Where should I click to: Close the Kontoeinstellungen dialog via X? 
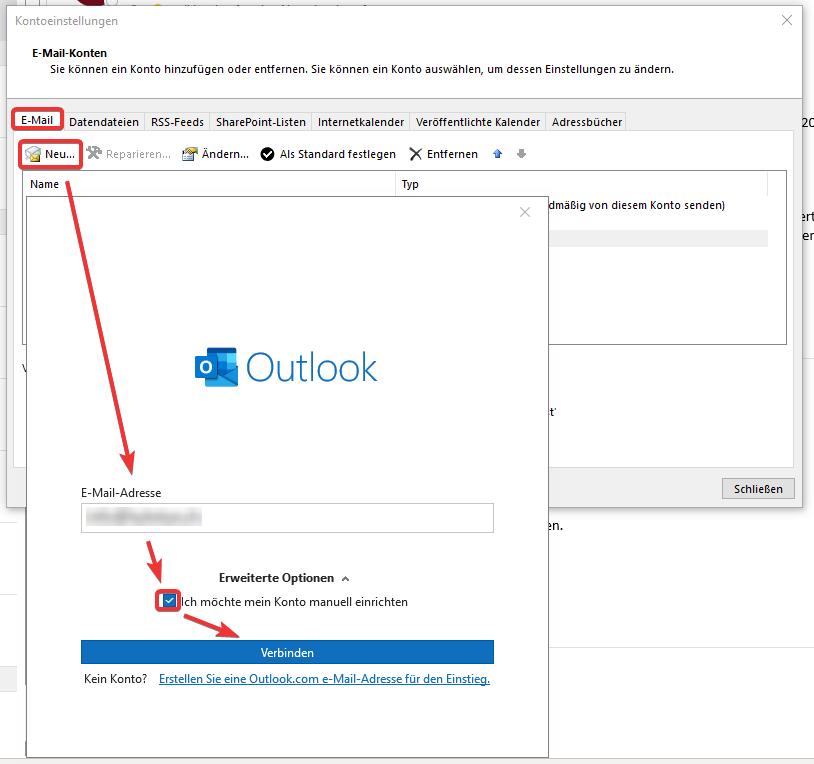coord(787,20)
